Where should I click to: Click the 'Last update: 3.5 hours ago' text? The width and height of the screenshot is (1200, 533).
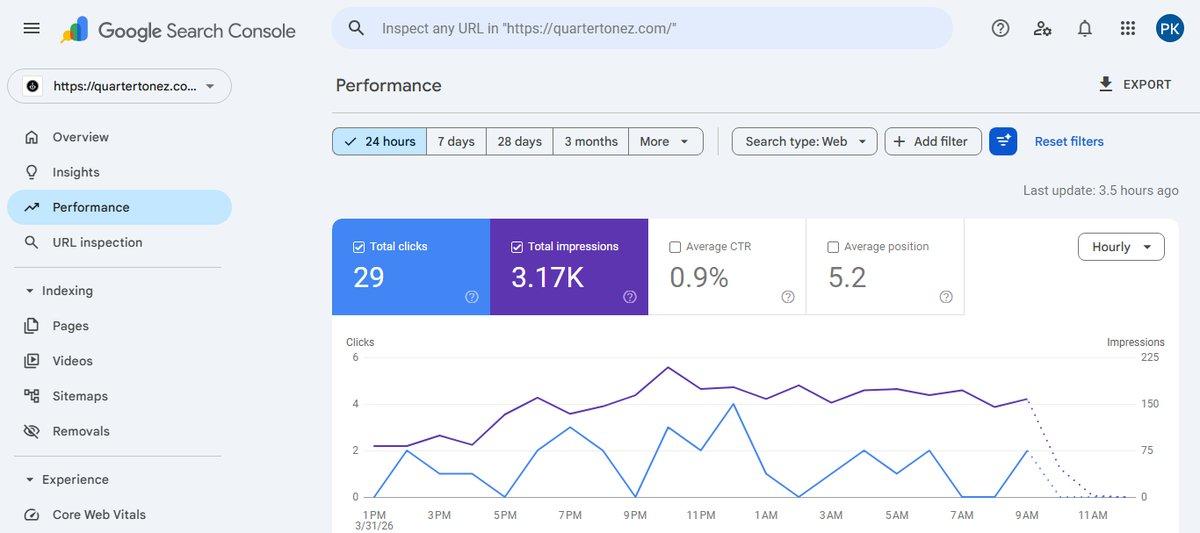[1101, 190]
